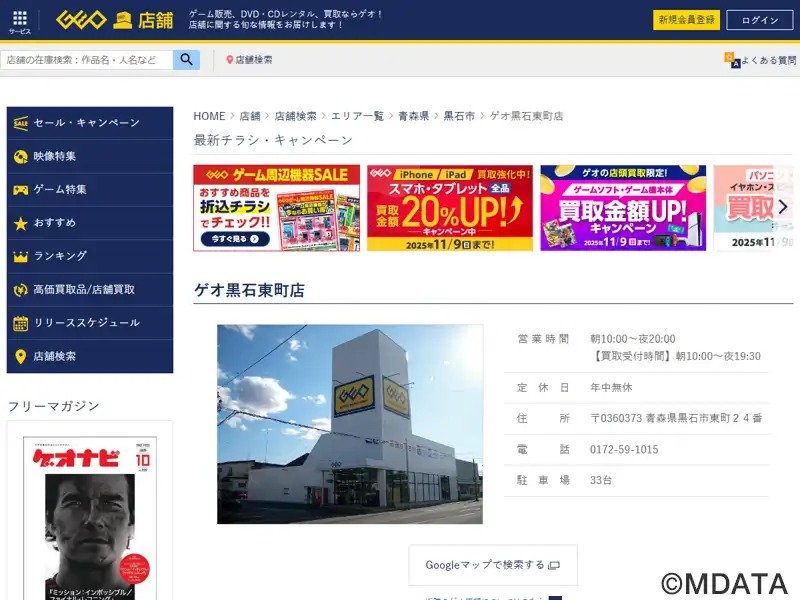
Task: Click ゲオ黒石東町店 in the breadcrumb
Action: tap(527, 116)
